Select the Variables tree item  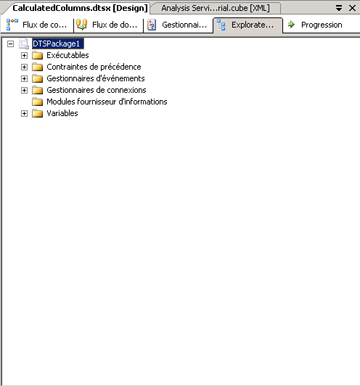(62, 113)
